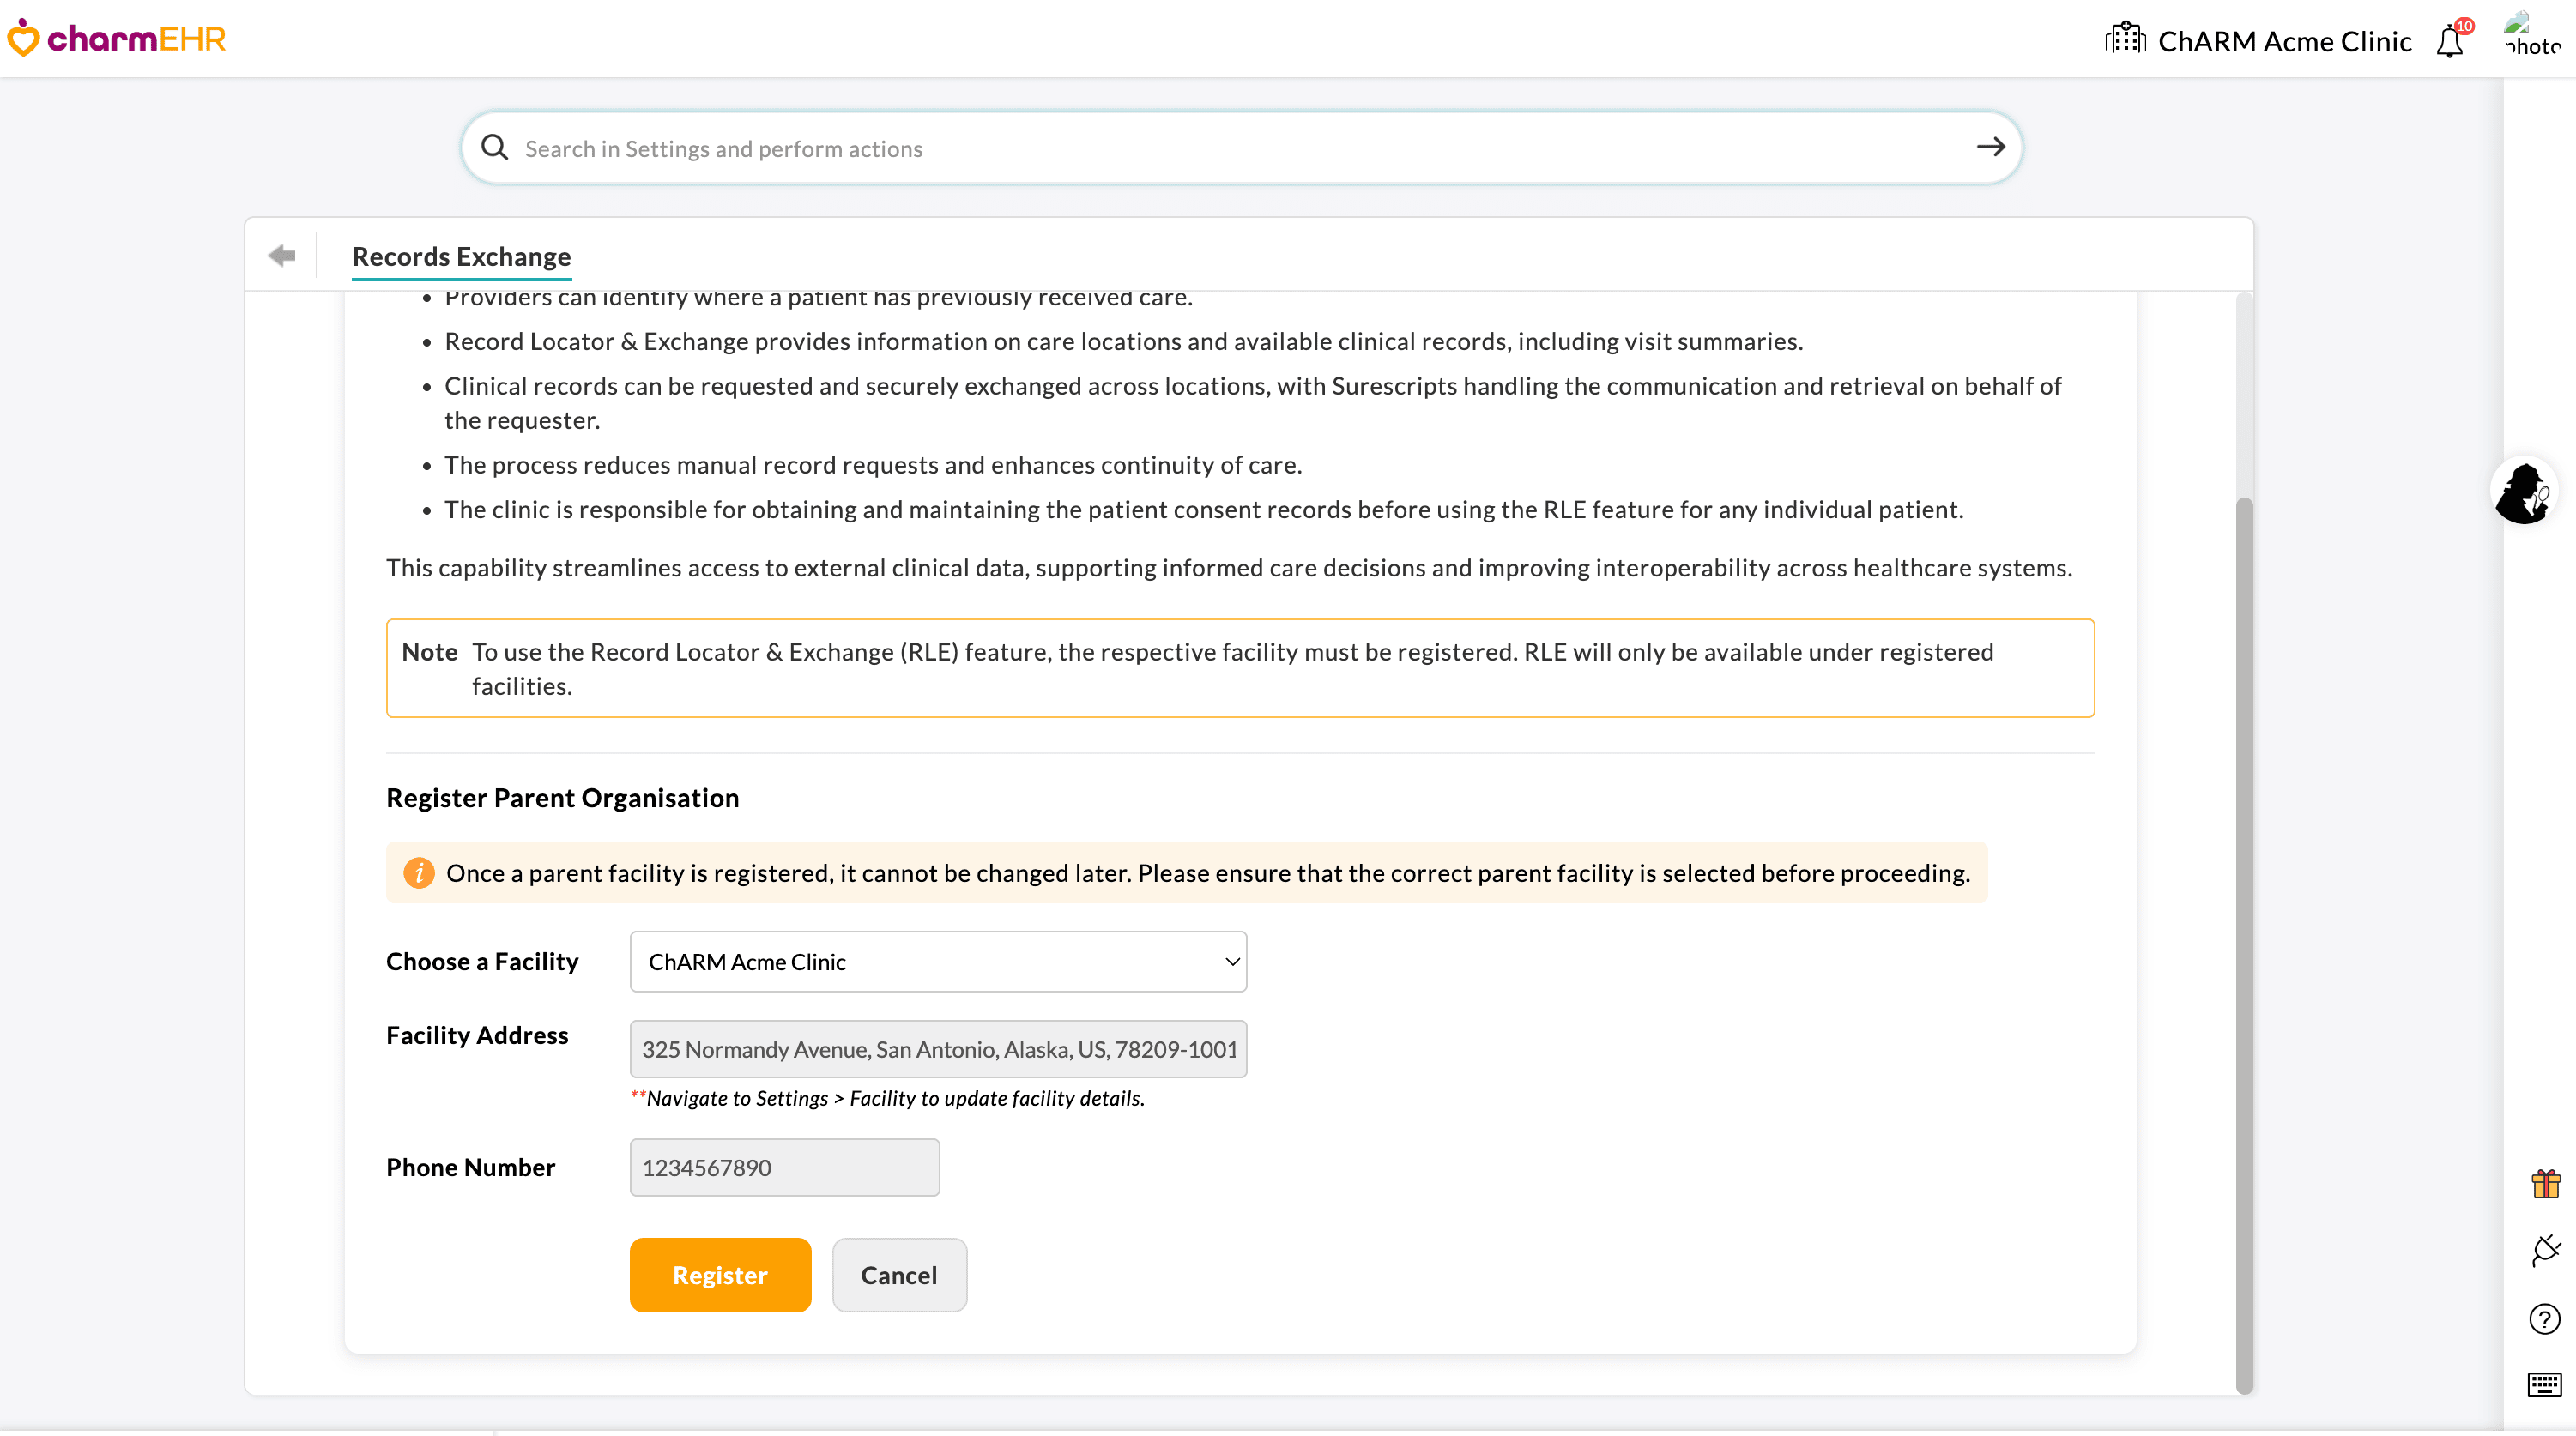Viewport: 2576px width, 1436px height.
Task: Click the charmEHR heart logo
Action: click(x=23, y=38)
